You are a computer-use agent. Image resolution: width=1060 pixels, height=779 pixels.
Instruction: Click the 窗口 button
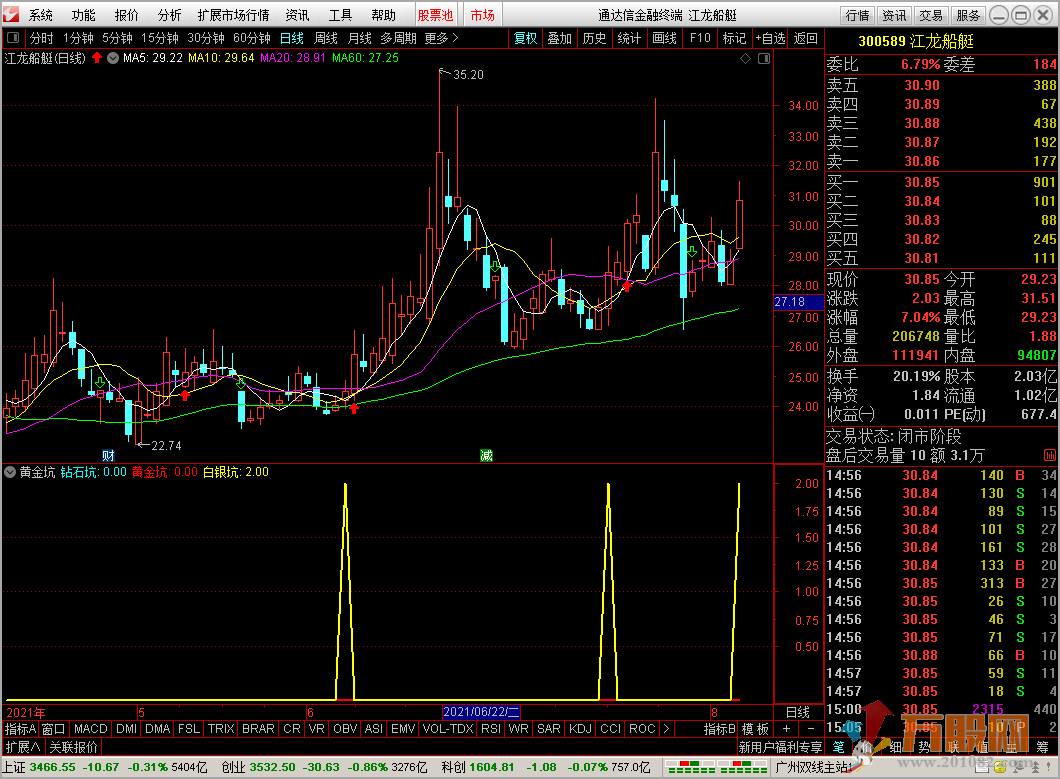[53, 728]
